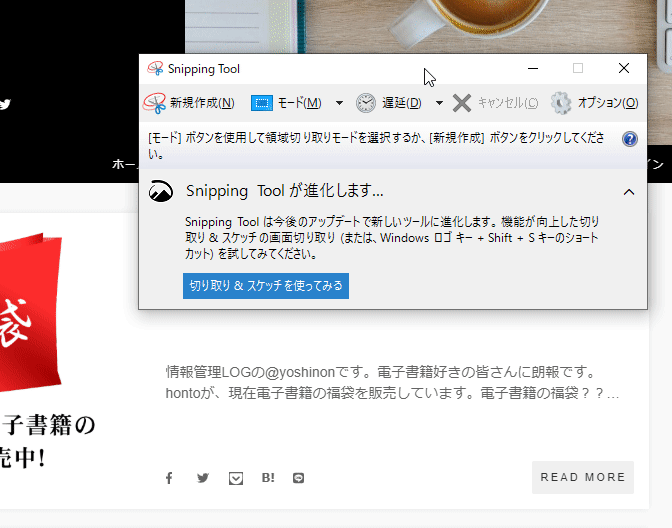Share via Hatena Bookmark B! icon
Viewport: 672px width, 528px height.
tap(268, 477)
